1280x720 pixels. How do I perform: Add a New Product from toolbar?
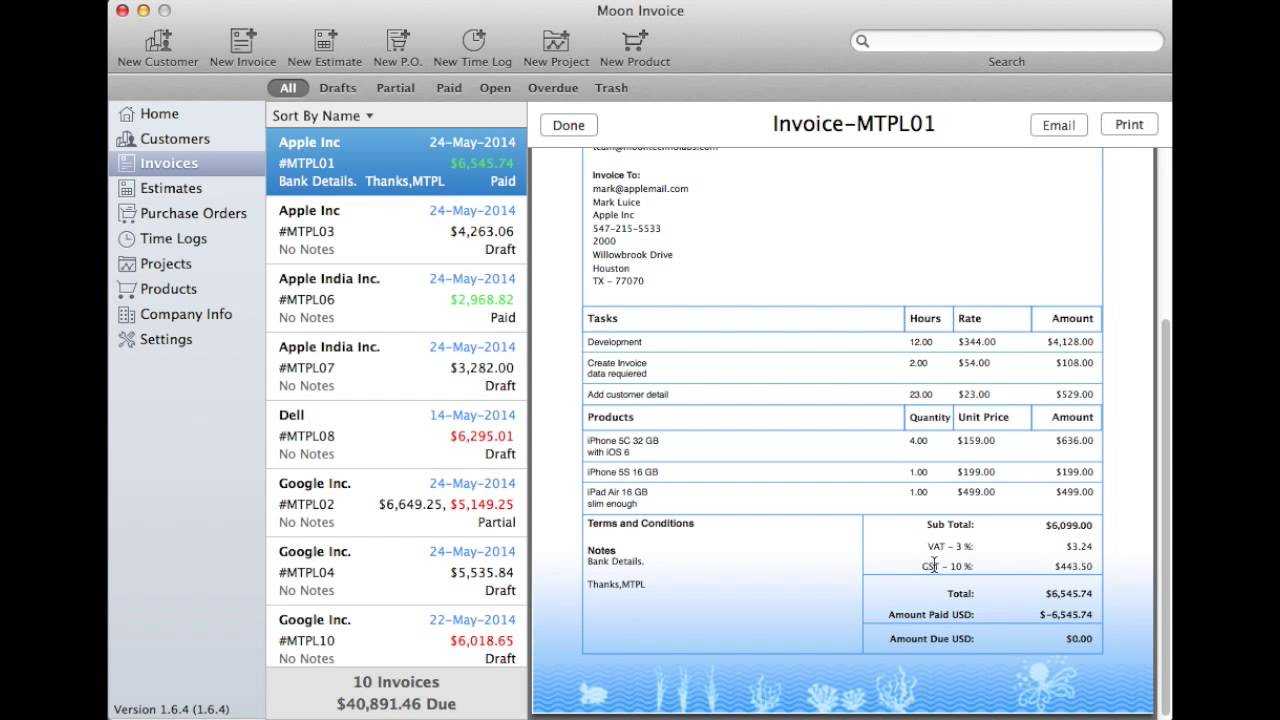click(x=634, y=41)
